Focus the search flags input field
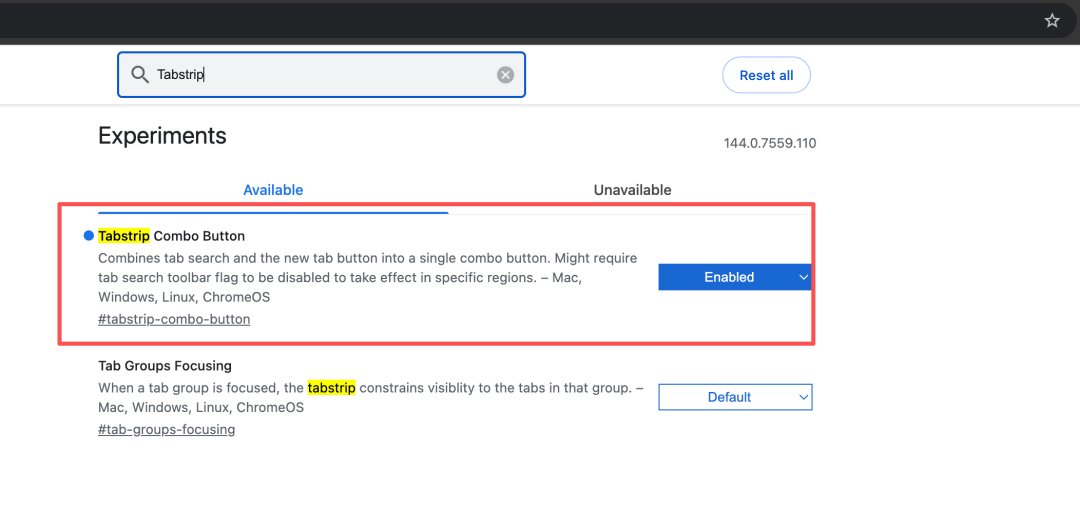Viewport: 1080px width, 512px height. tap(320, 75)
